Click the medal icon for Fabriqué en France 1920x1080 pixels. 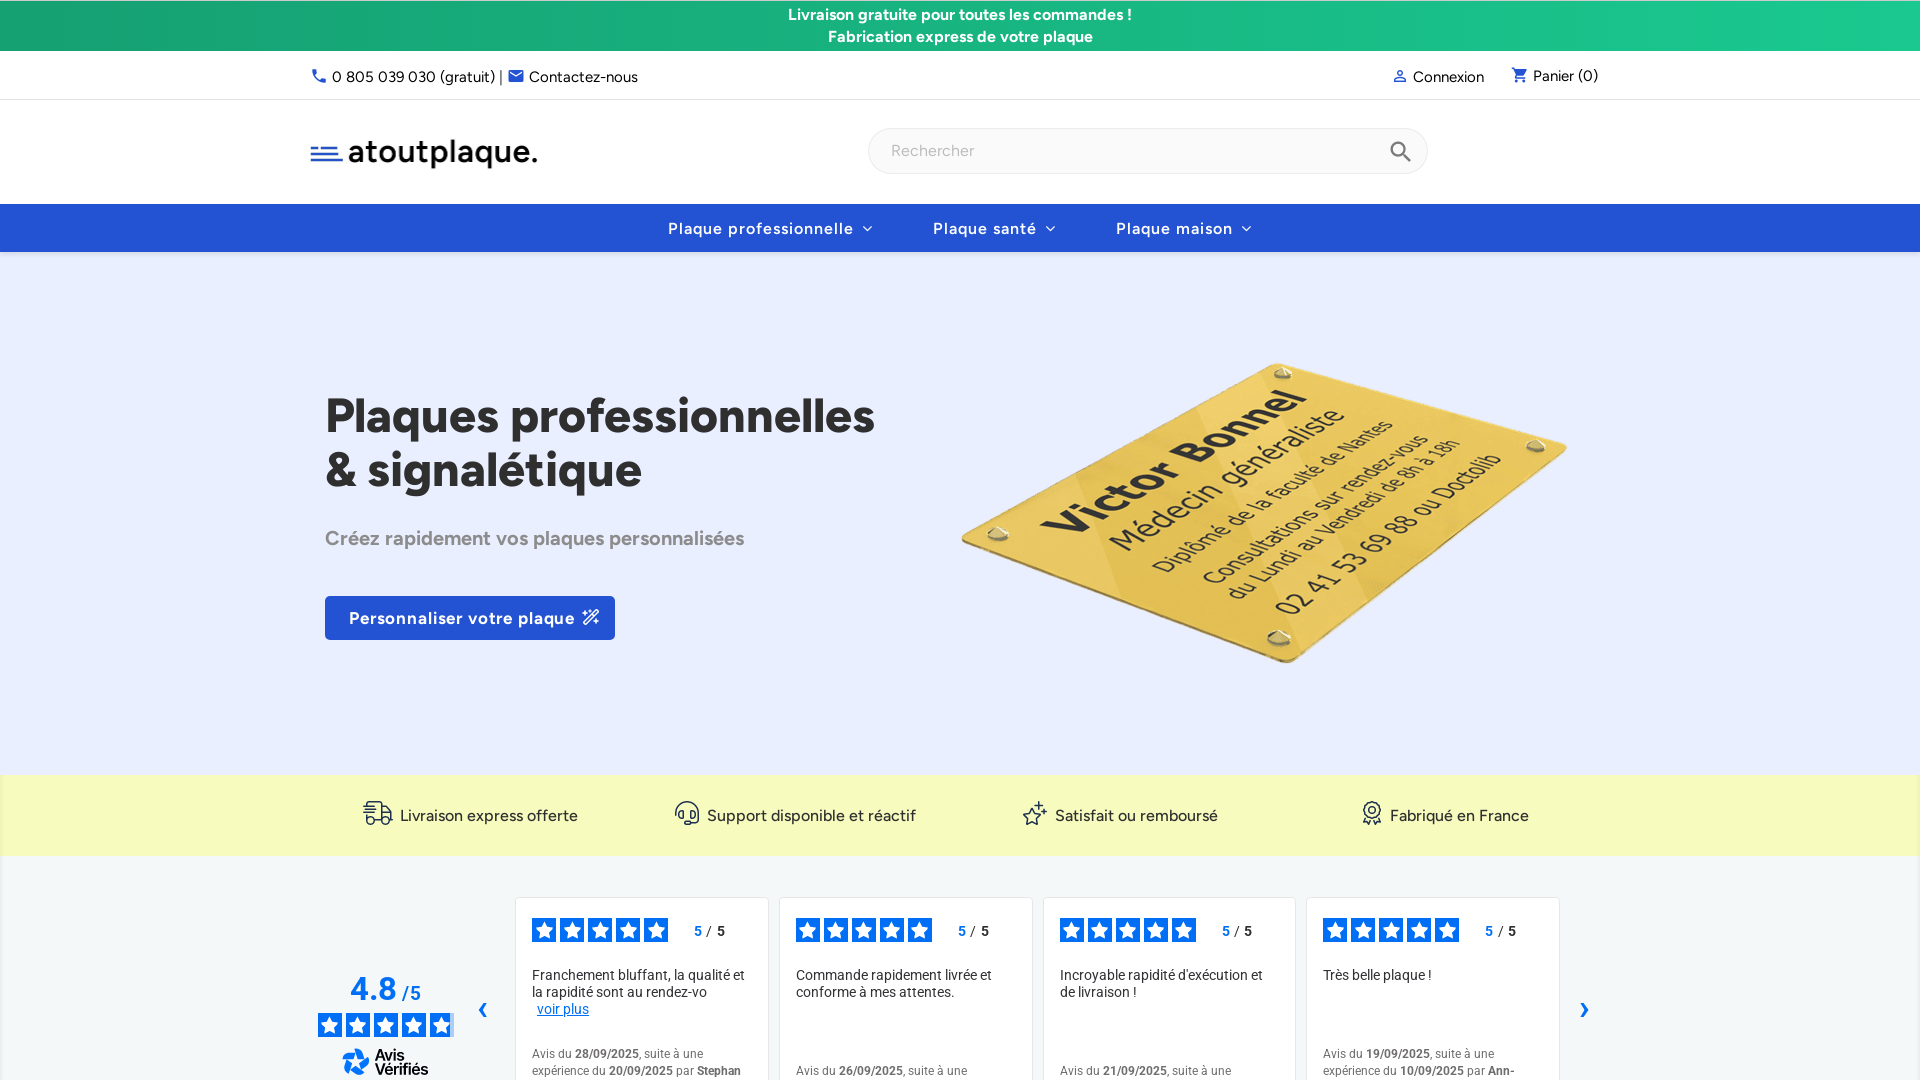pos(1371,814)
